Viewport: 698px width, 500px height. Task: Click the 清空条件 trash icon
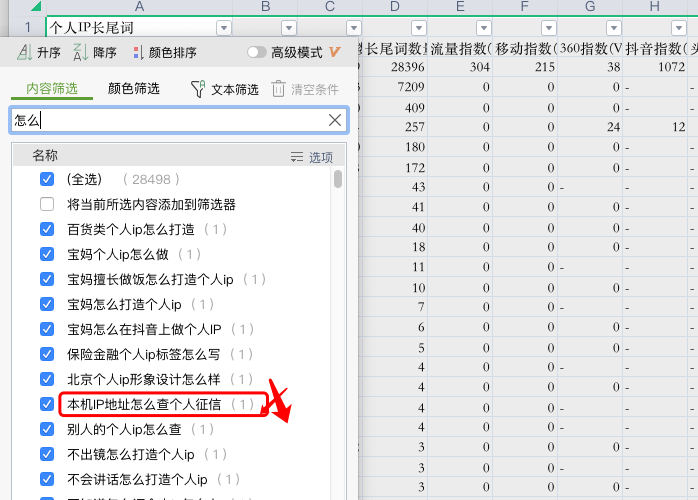pos(278,89)
